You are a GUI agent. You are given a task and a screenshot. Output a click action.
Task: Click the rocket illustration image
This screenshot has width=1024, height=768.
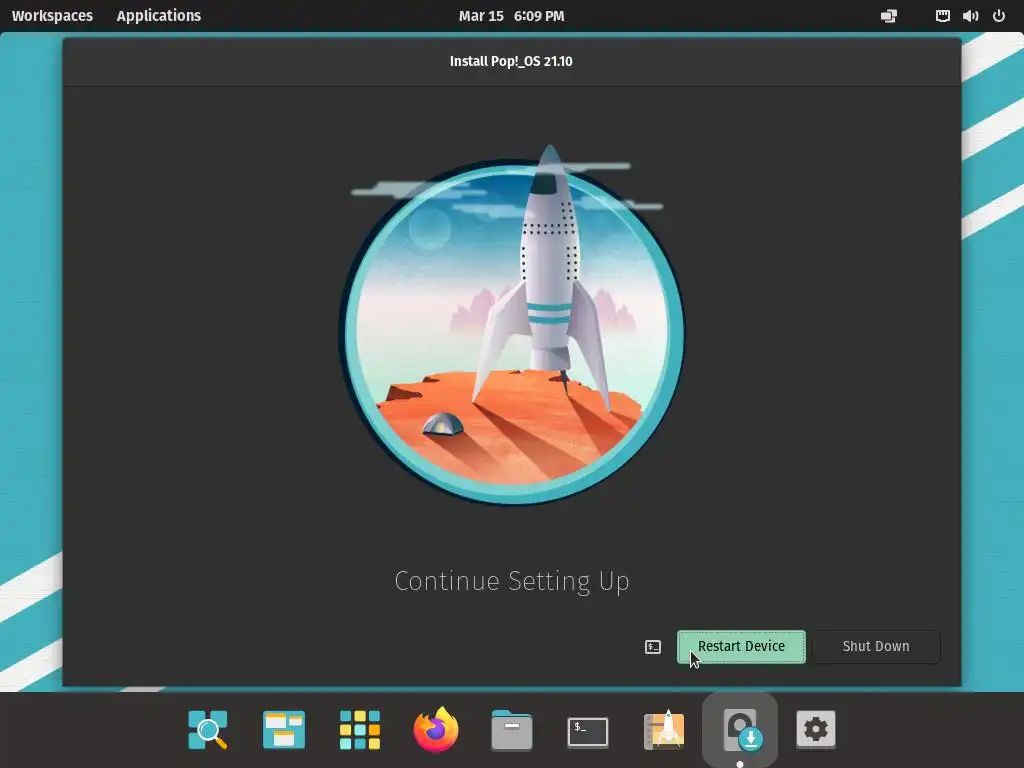pyautogui.click(x=511, y=325)
